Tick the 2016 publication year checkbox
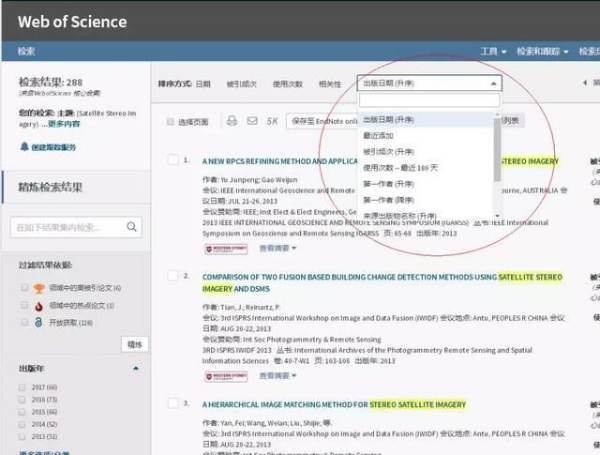This screenshot has height=455, width=600. pyautogui.click(x=22, y=400)
